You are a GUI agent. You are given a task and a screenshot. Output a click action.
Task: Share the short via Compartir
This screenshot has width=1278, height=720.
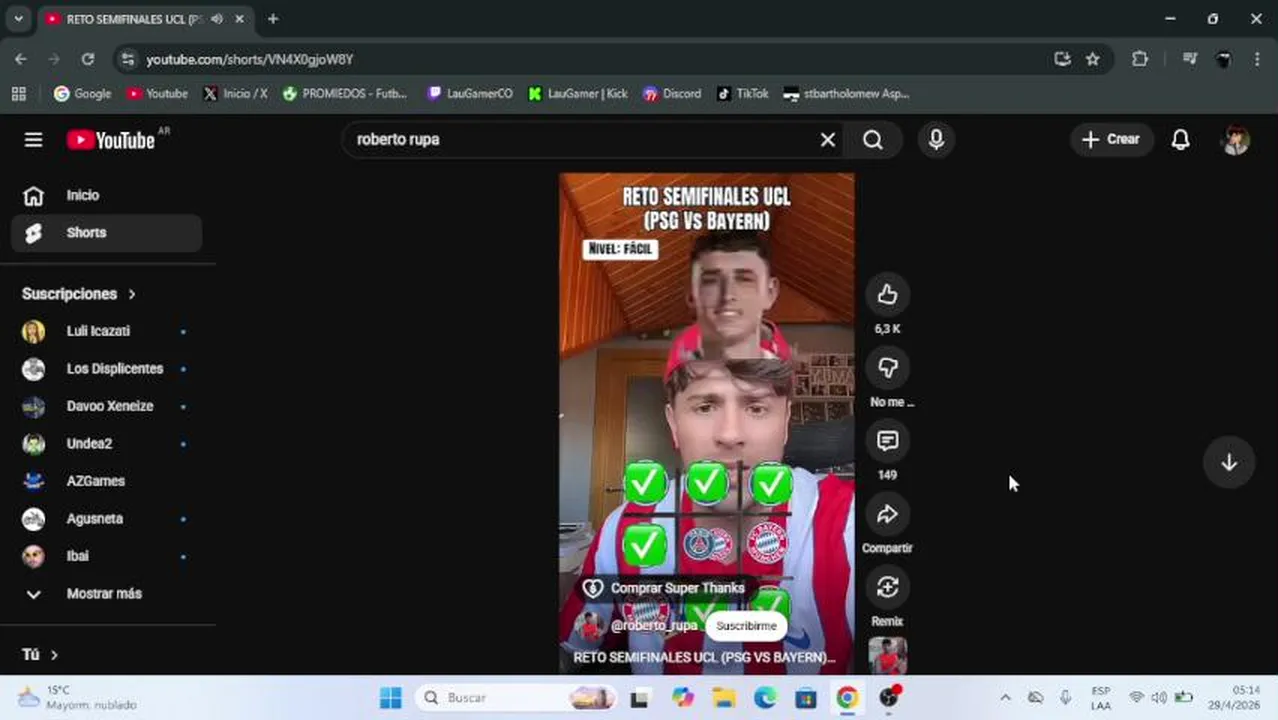(887, 514)
